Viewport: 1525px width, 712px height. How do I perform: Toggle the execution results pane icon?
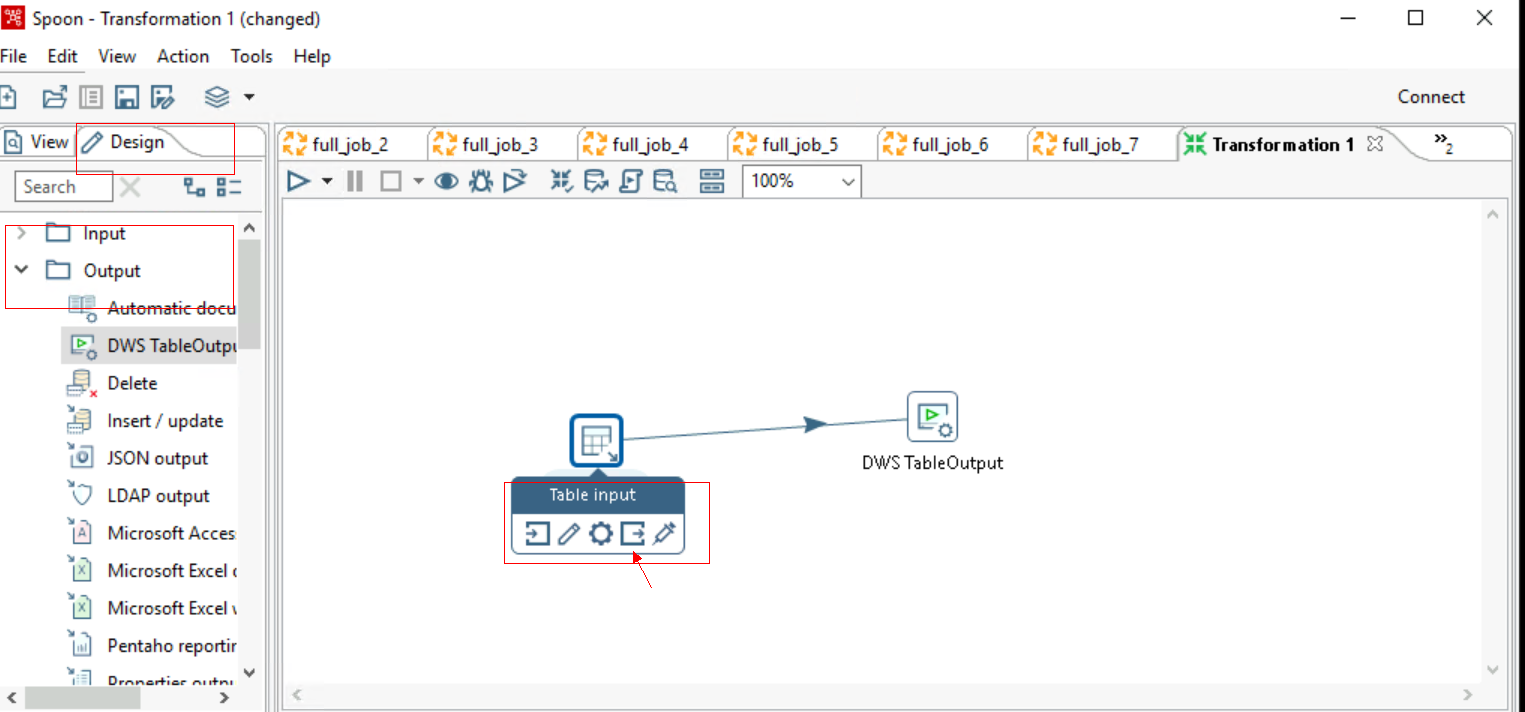(711, 181)
